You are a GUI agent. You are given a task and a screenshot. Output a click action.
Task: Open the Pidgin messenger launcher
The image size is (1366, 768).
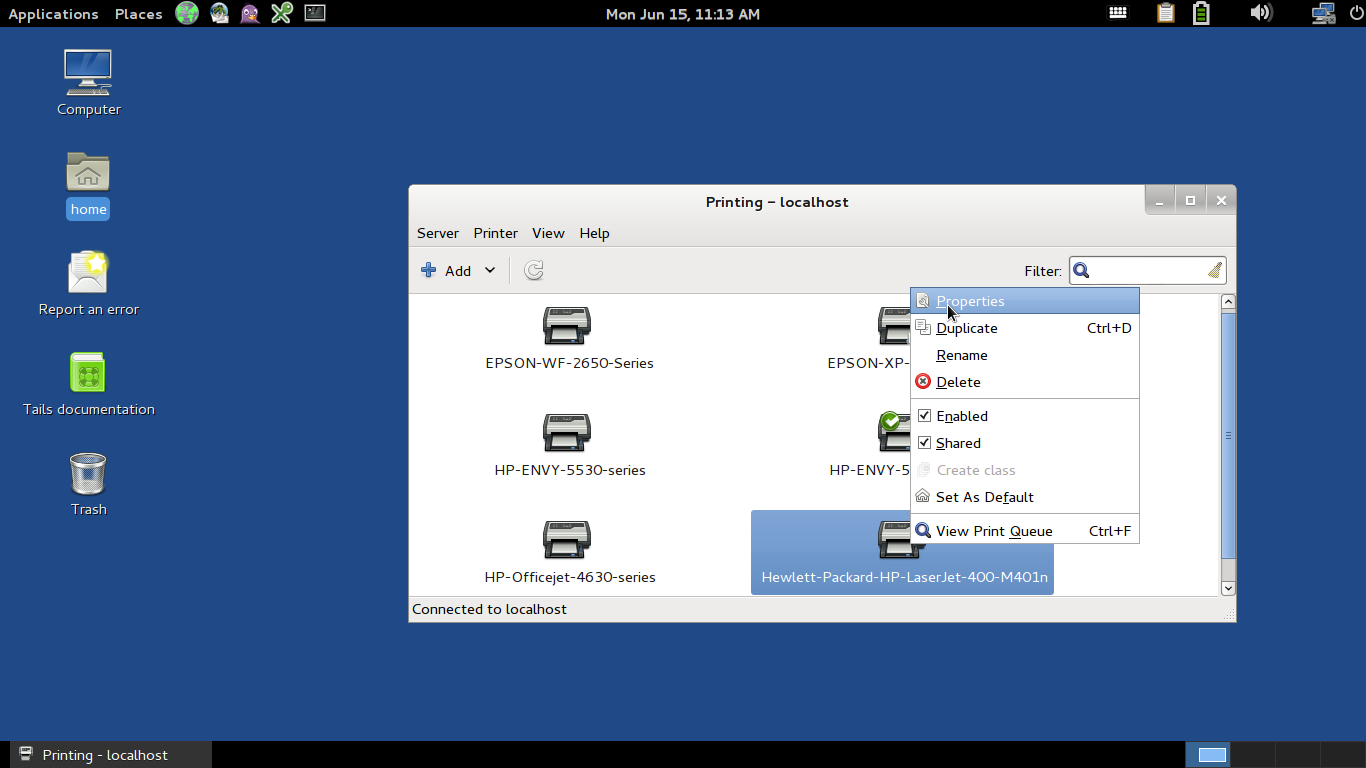tap(250, 13)
